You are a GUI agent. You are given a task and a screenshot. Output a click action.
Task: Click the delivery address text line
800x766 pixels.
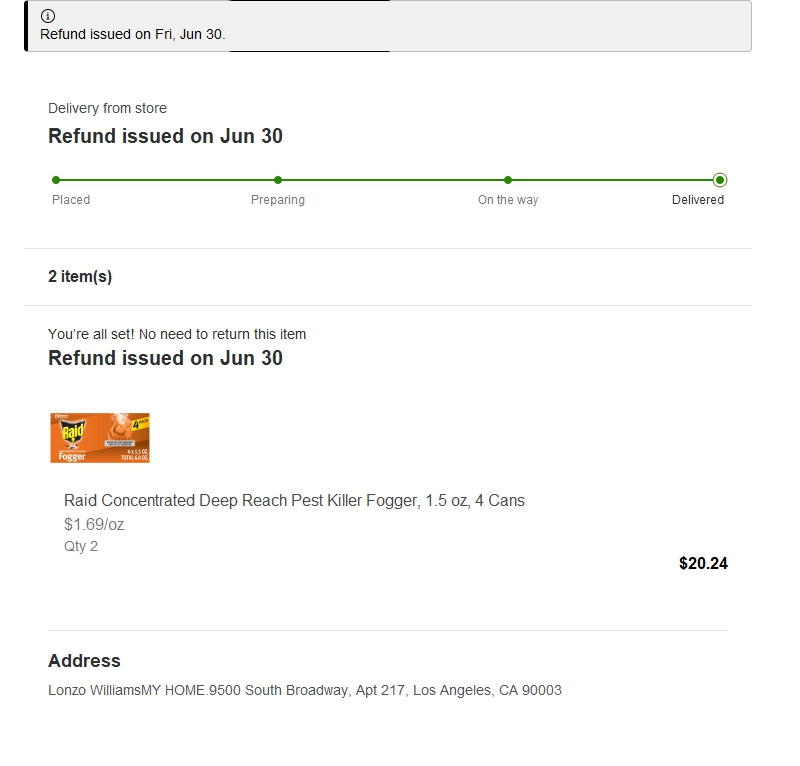pos(305,690)
